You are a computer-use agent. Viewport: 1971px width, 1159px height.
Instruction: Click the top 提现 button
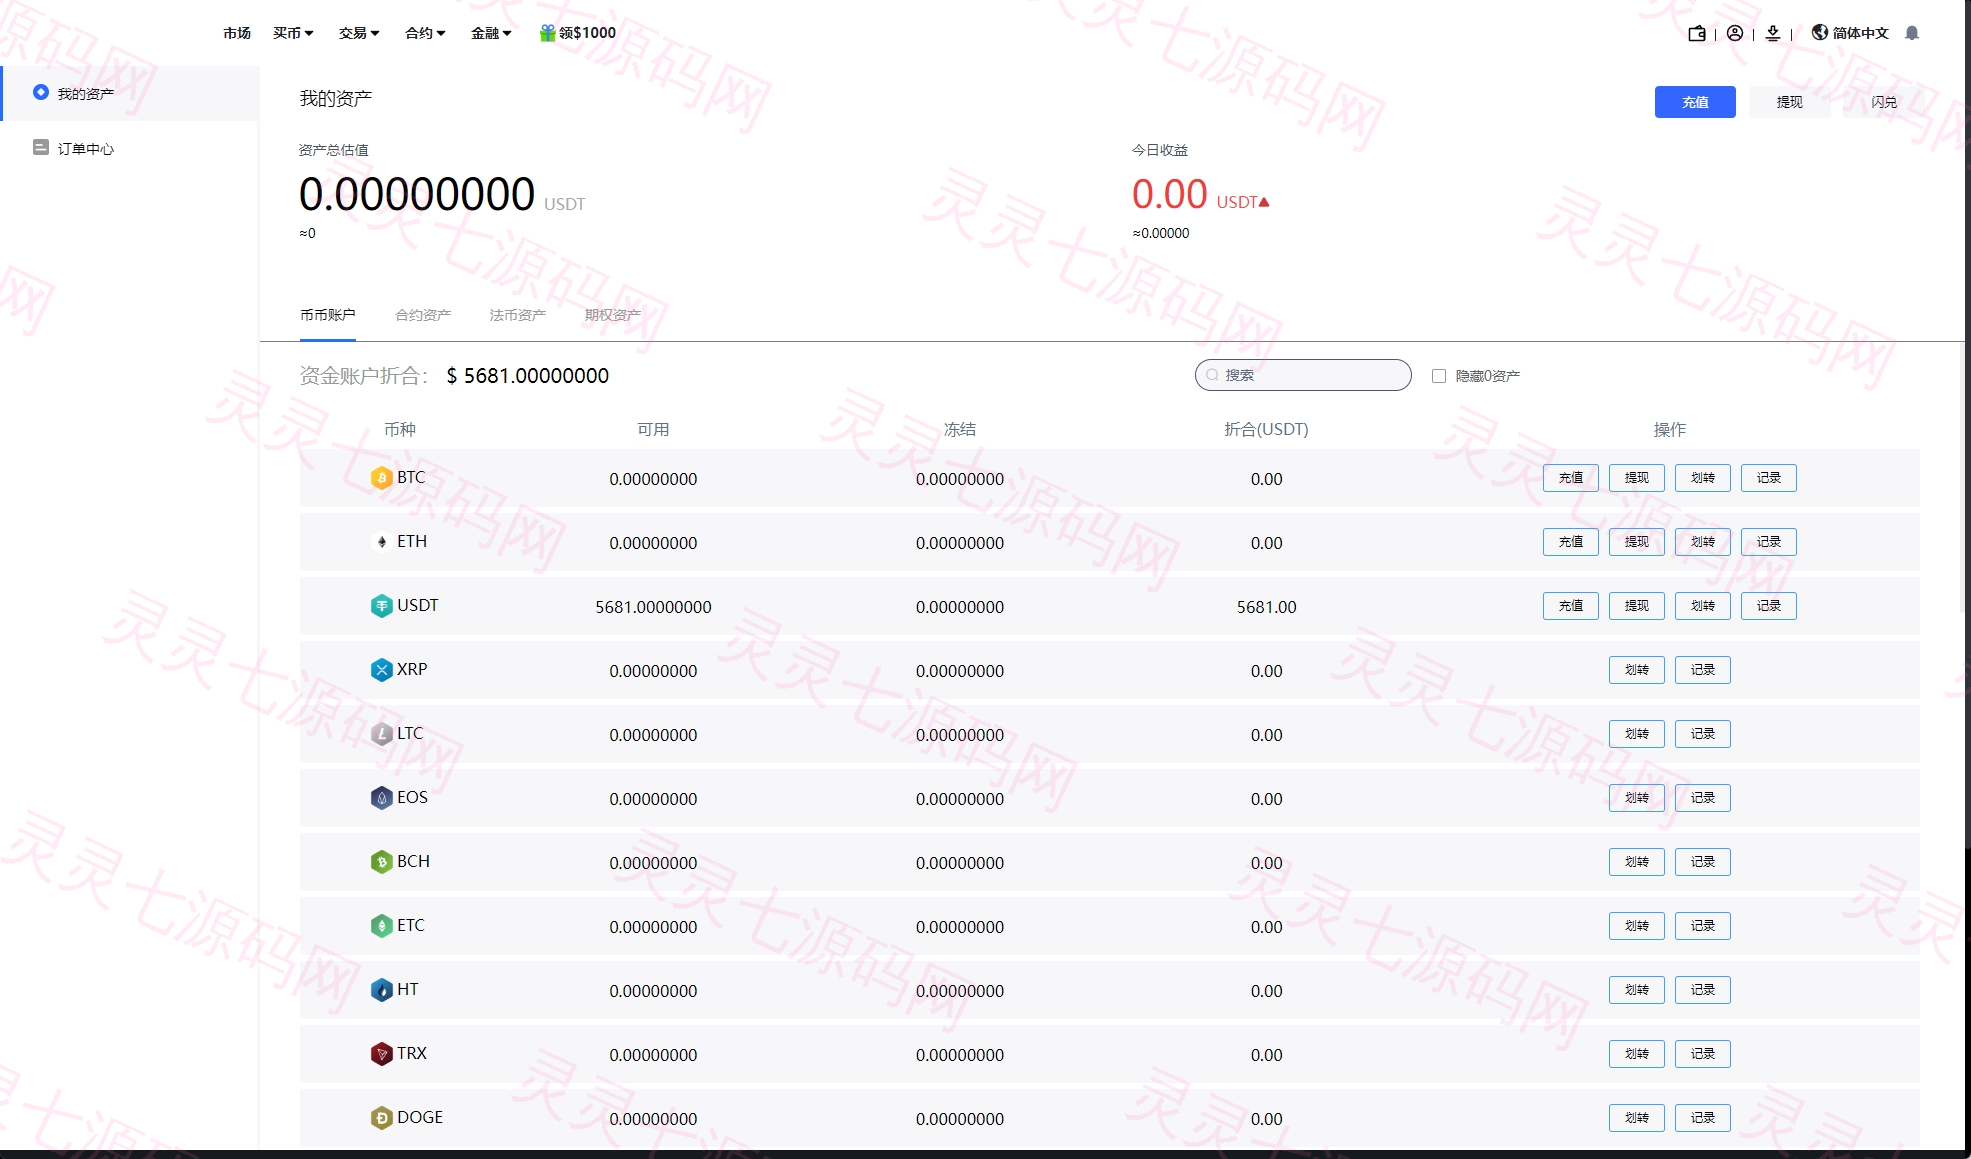[1790, 102]
